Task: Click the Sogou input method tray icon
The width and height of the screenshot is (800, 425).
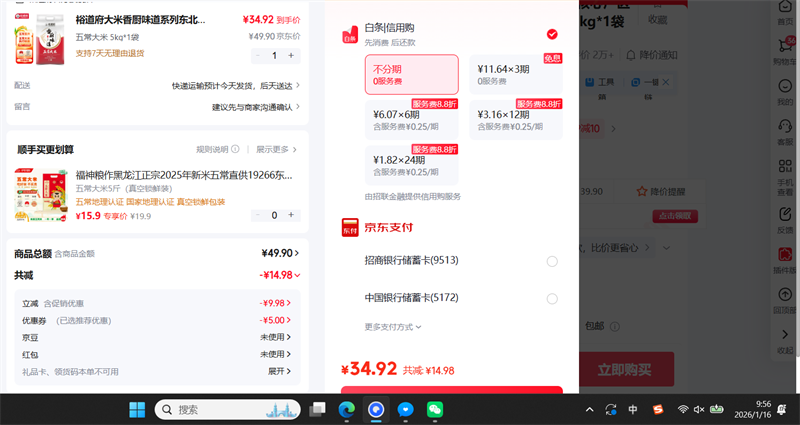Action: 658,409
